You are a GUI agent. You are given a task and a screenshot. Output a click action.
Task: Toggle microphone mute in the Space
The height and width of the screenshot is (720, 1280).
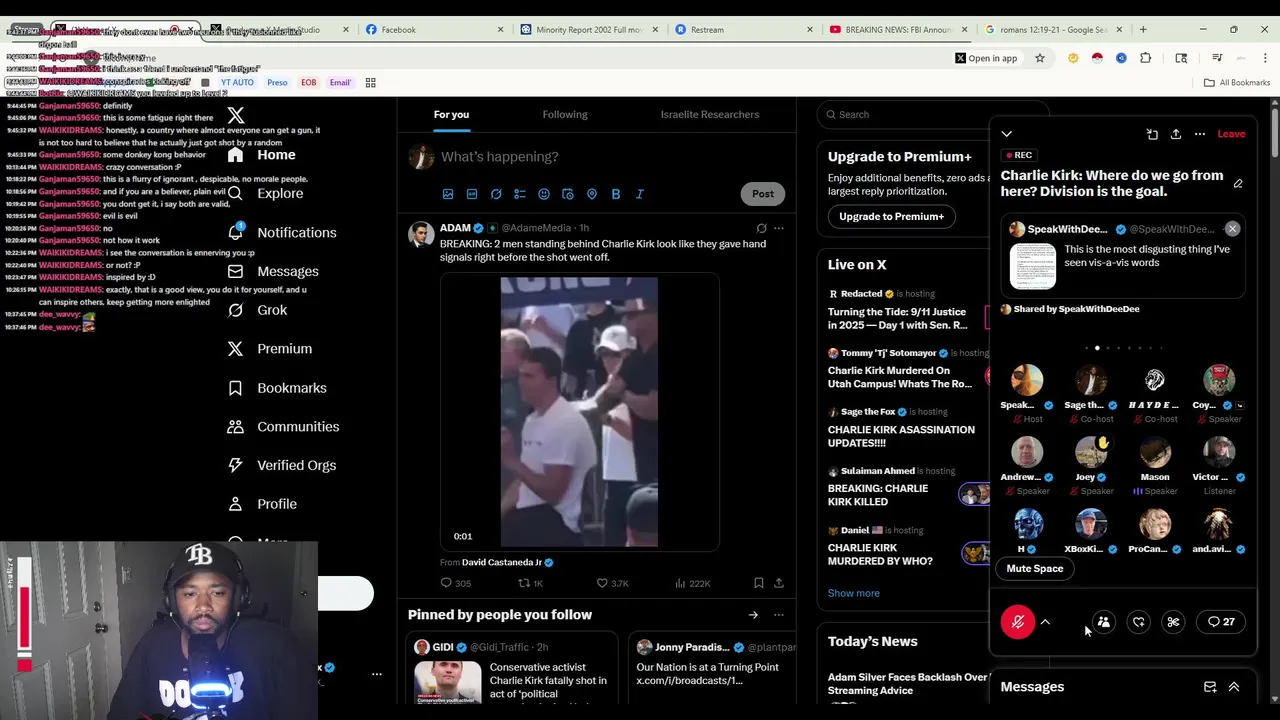(1018, 622)
